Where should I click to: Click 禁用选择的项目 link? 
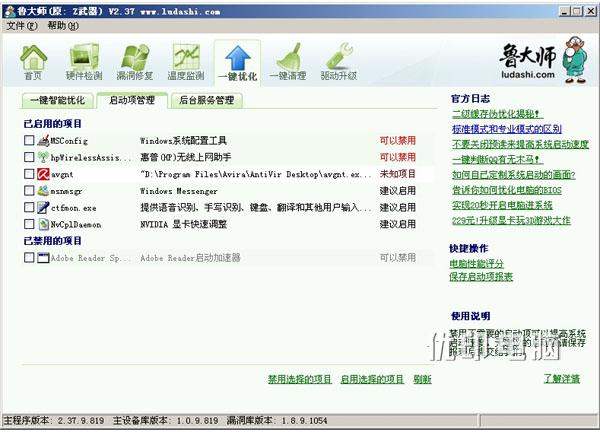(300, 379)
